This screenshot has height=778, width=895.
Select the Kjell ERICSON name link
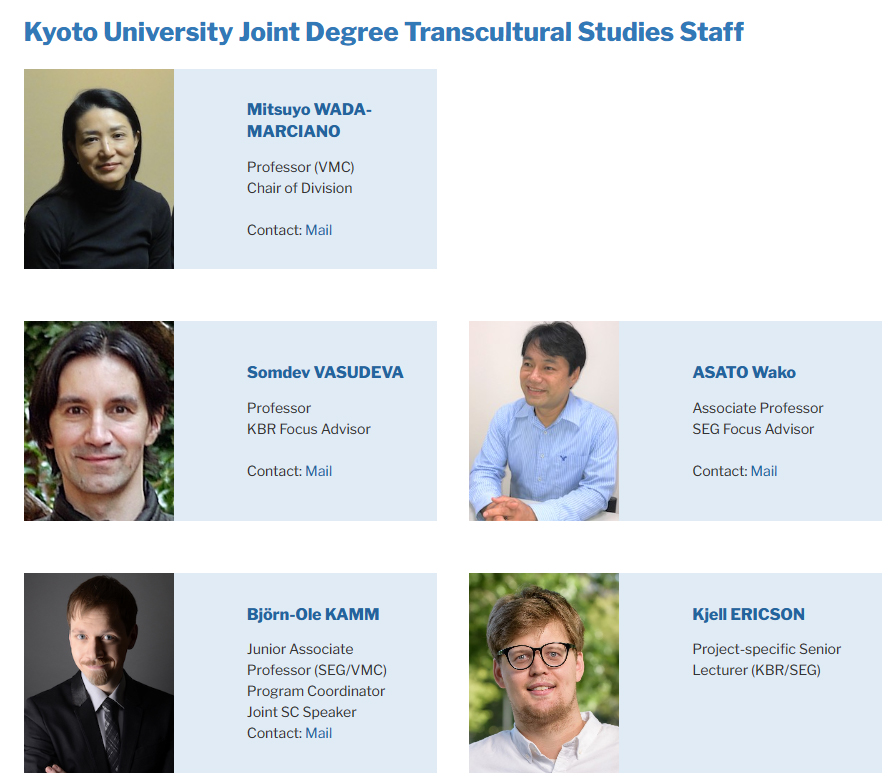[x=748, y=614]
